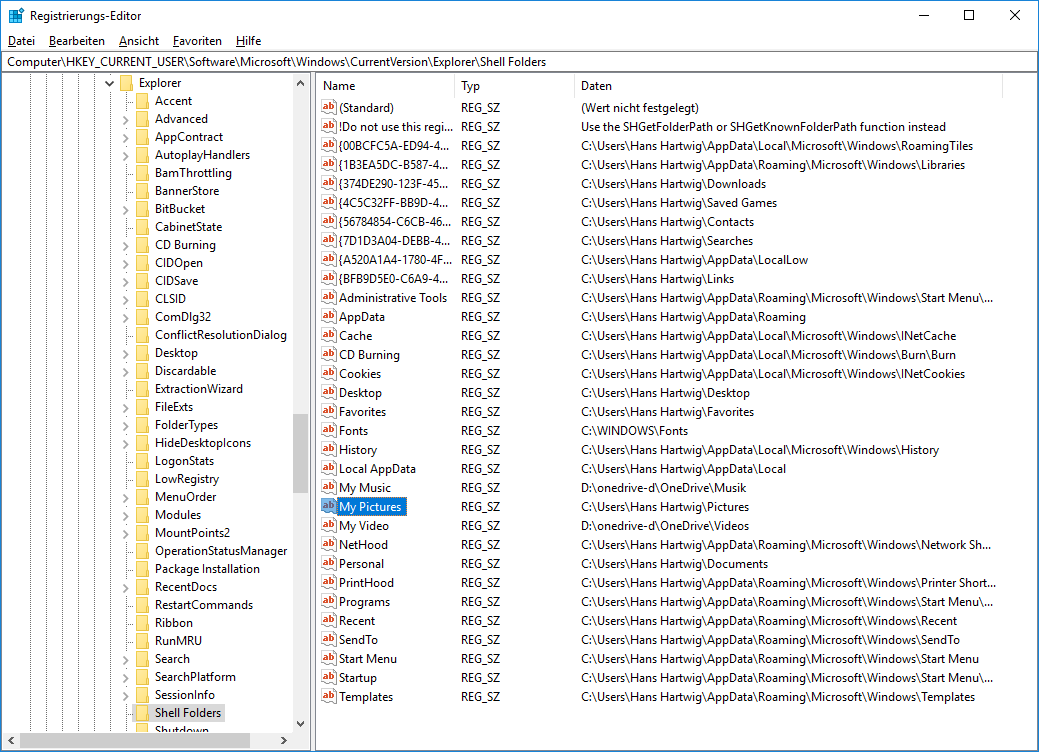Expand the CD Burning tree key
1039x752 pixels.
[x=126, y=245]
